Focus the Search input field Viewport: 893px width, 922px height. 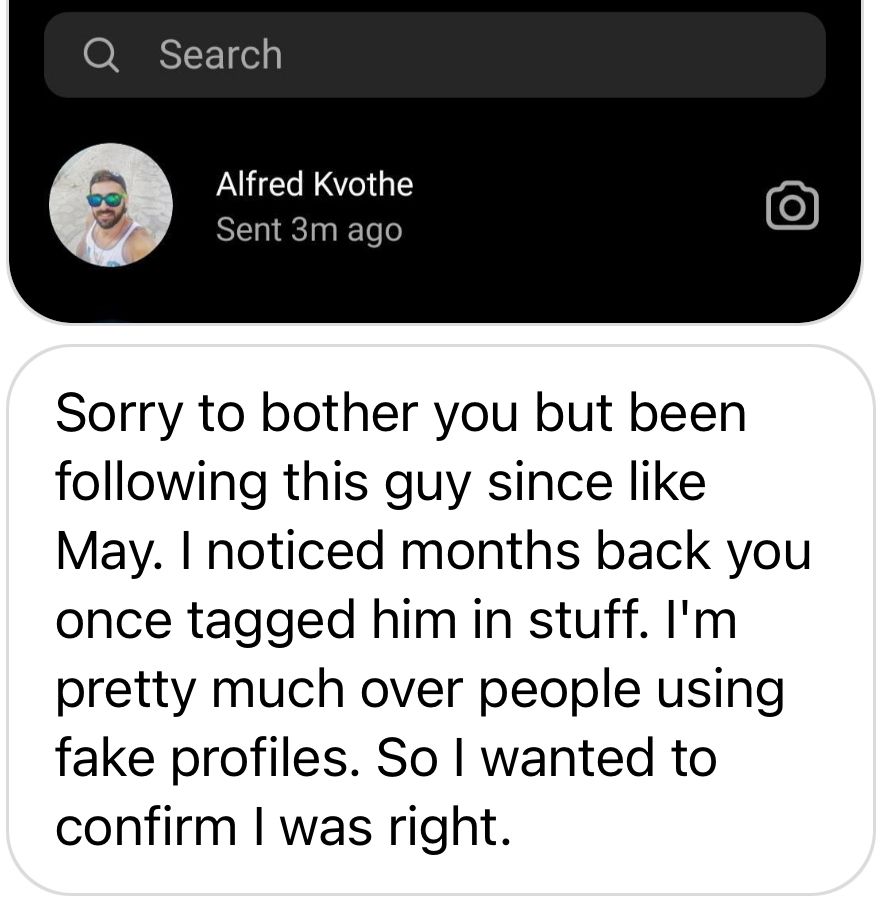click(x=434, y=55)
